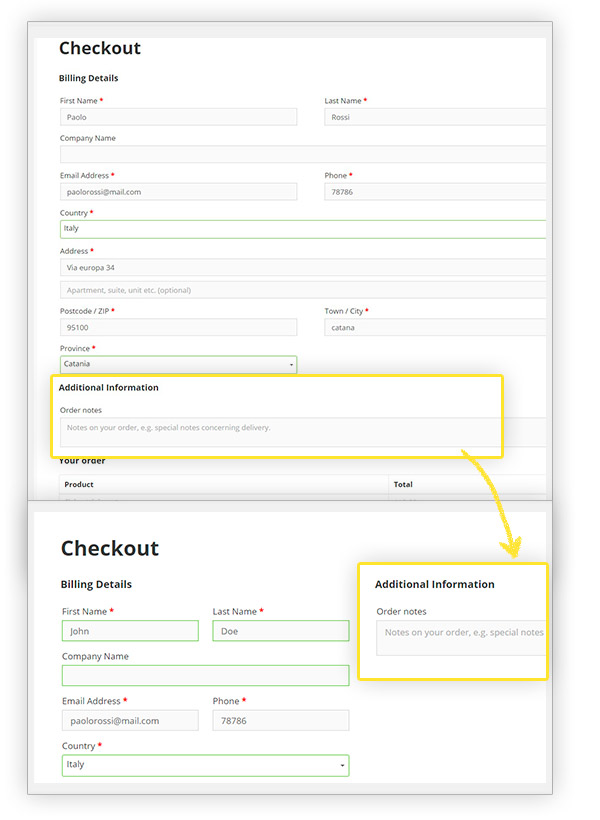Focus the Phone field in upper form
Screen dimensions: 600x820
click(435, 192)
